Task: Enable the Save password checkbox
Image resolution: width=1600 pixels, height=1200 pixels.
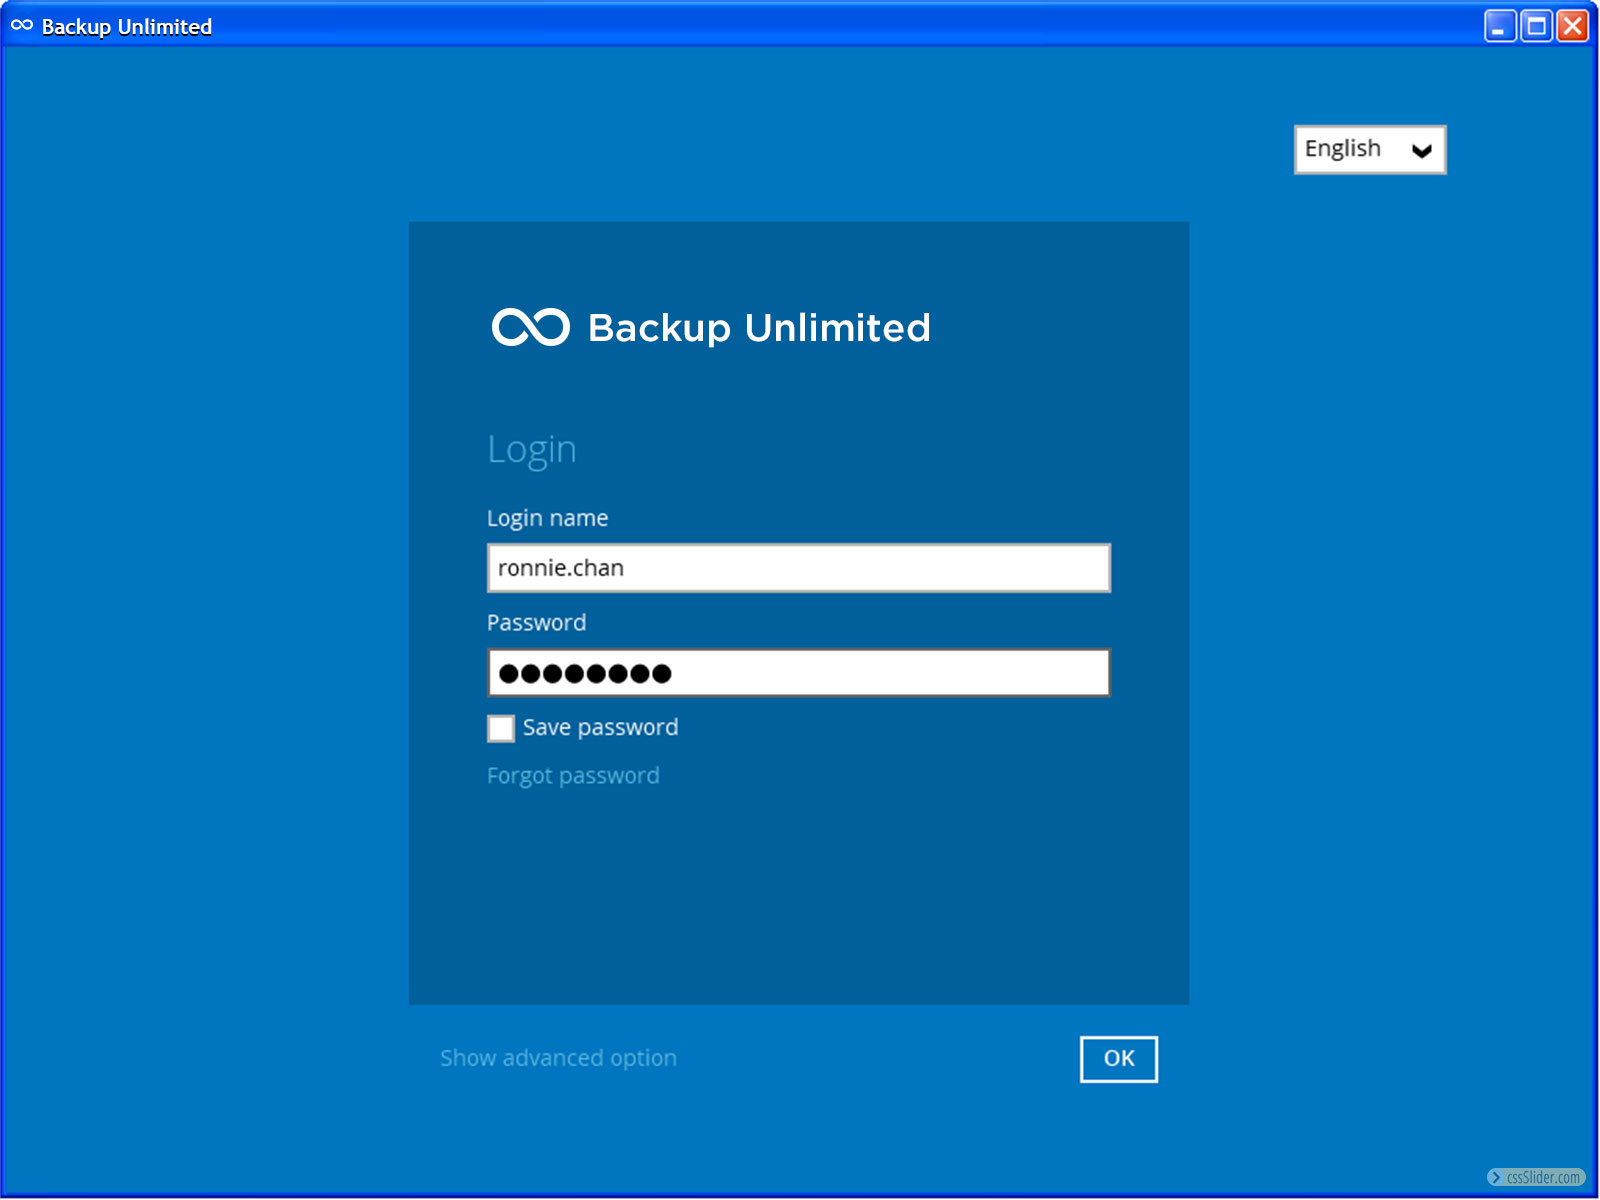Action: tap(501, 728)
